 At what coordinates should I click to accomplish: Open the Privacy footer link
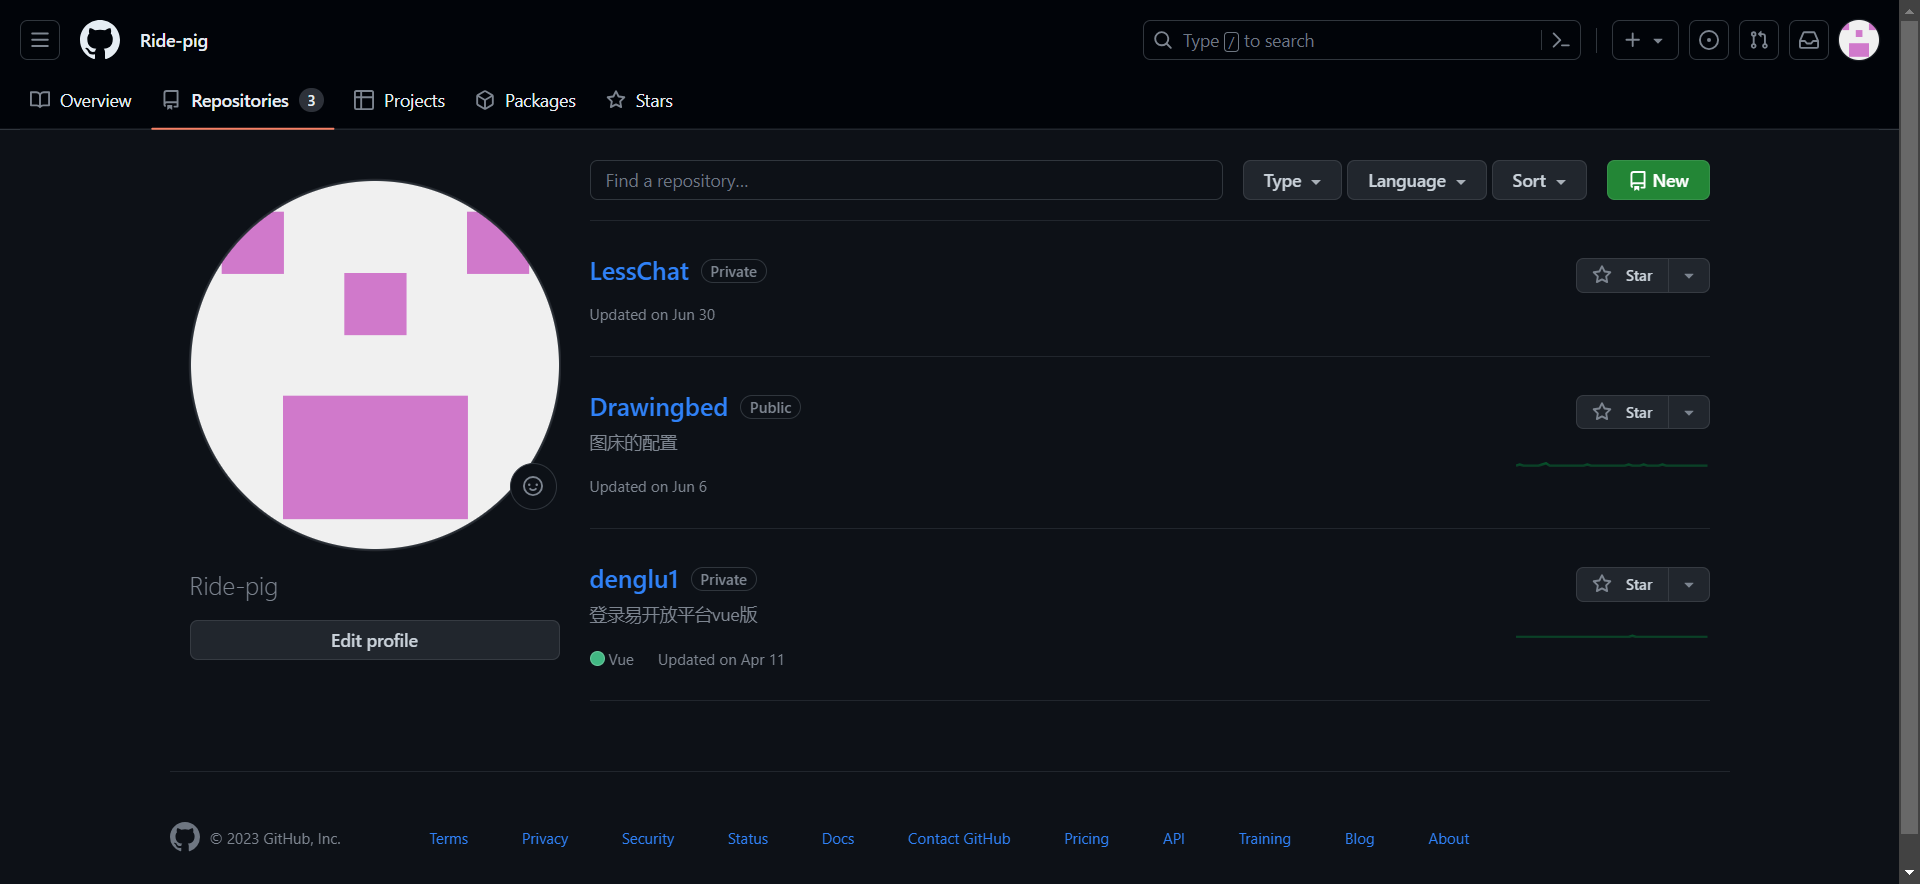point(545,839)
